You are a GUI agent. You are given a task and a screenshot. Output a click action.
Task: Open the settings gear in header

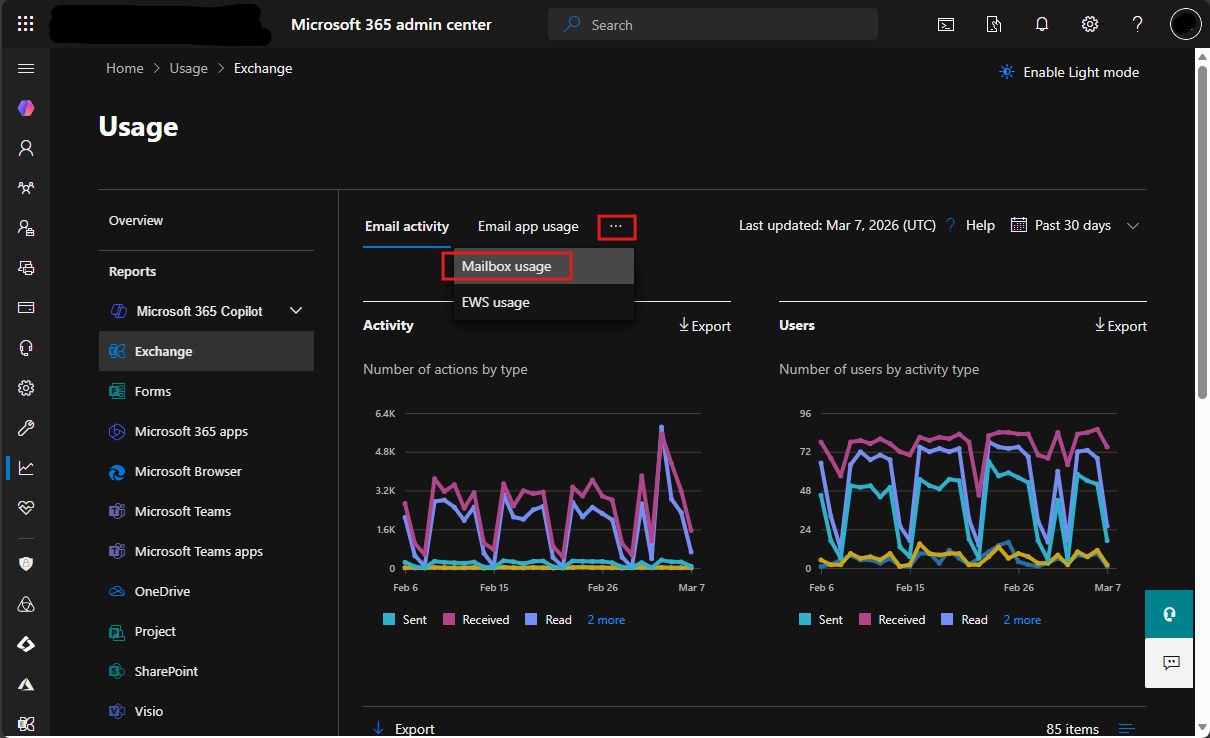(x=1090, y=24)
